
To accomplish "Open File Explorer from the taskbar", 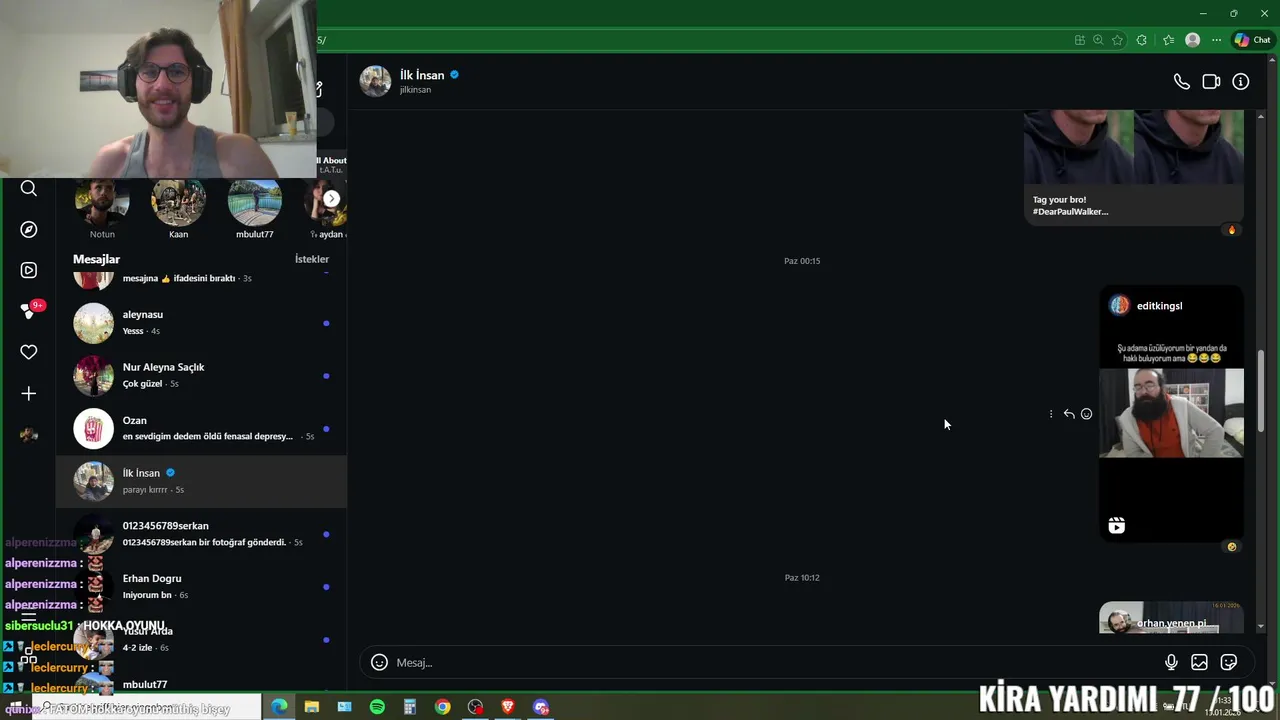I will (x=312, y=707).
